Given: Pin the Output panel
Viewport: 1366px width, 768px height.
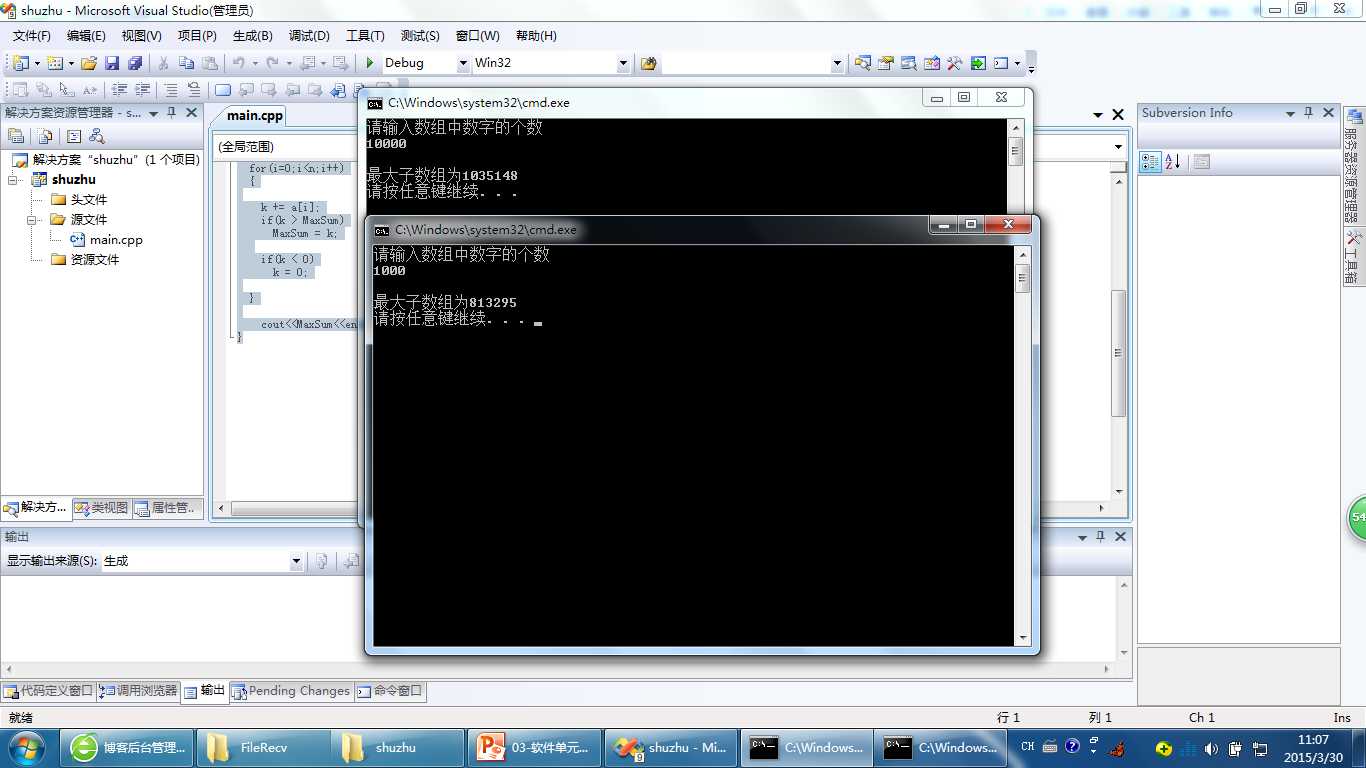Looking at the screenshot, I should tap(1101, 537).
